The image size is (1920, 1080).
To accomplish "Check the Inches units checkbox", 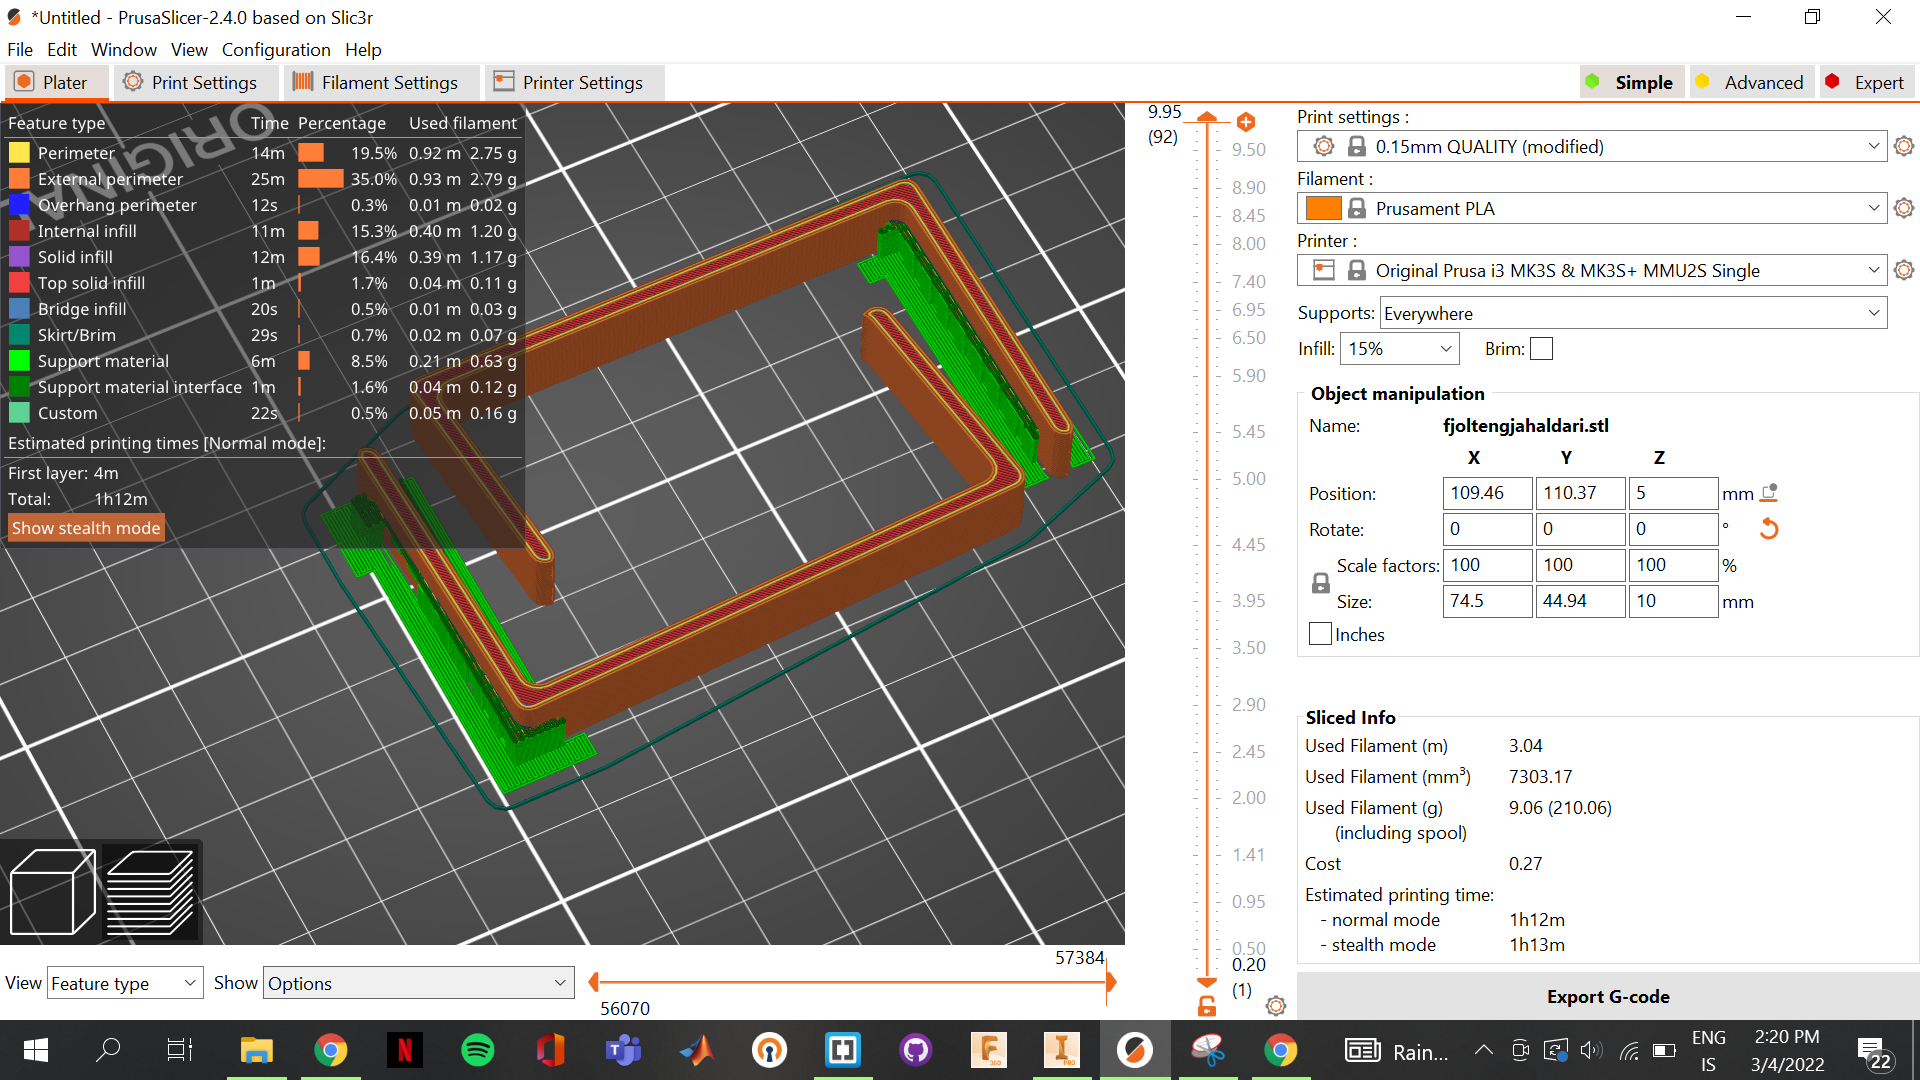I will click(1320, 634).
